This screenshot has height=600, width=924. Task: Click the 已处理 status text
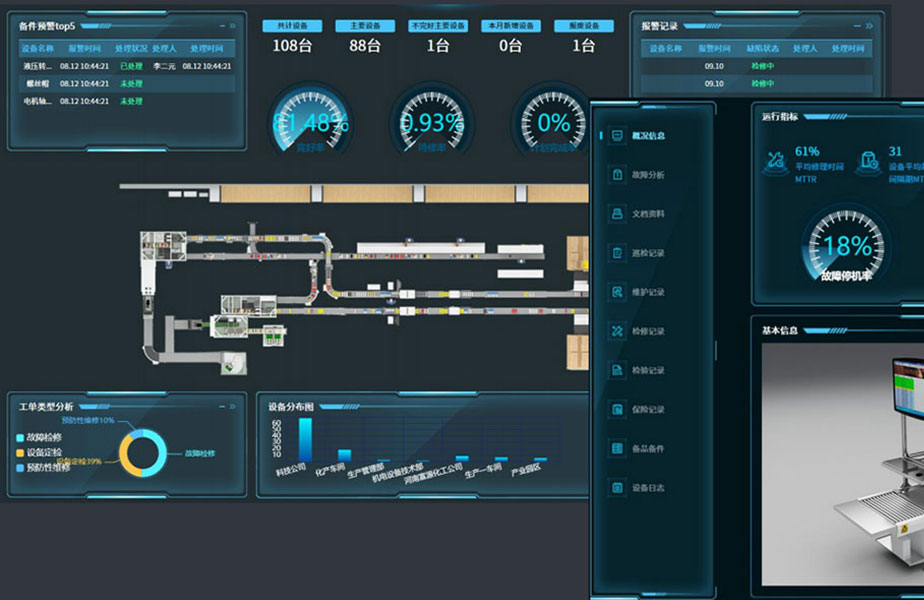point(131,66)
